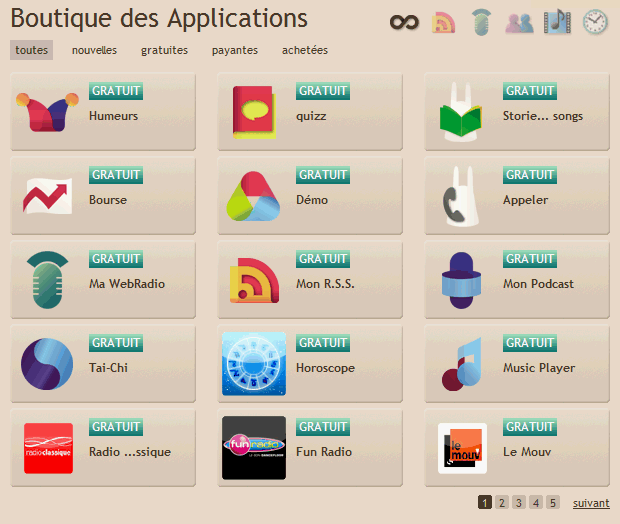620x524 pixels.
Task: Select the GRATUIT badge on Mon Podcast
Action: (x=530, y=259)
